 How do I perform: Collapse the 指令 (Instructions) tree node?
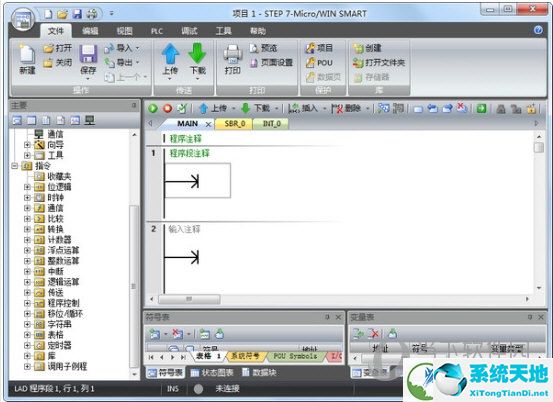click(x=14, y=166)
